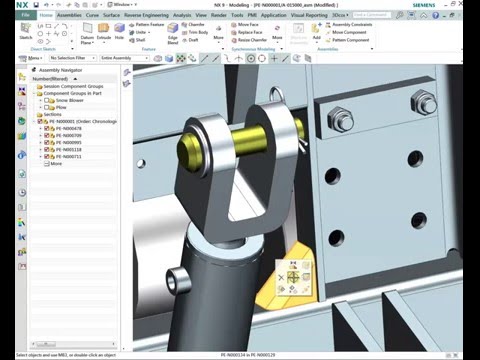The image size is (480, 360).
Task: Open the Visual Reporting tab
Action: tap(309, 15)
